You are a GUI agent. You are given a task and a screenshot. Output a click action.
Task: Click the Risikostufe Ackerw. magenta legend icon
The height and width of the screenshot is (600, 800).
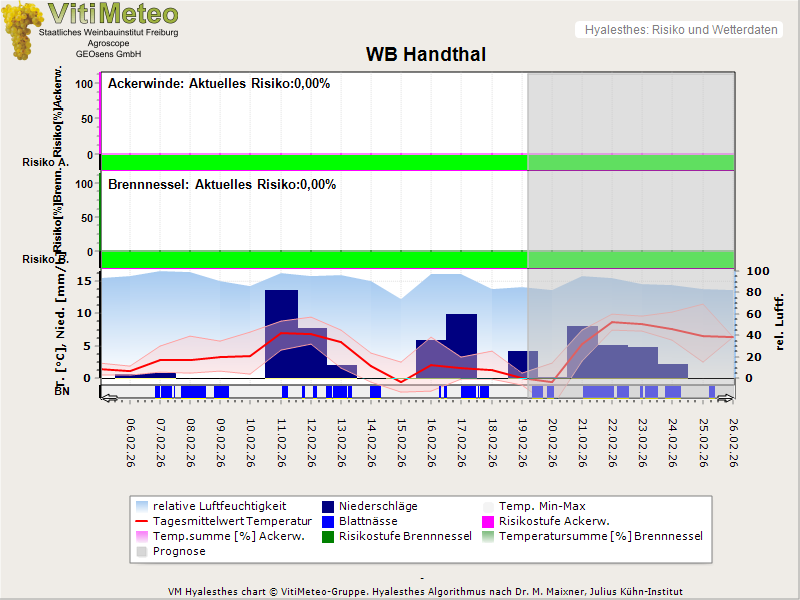(x=489, y=521)
